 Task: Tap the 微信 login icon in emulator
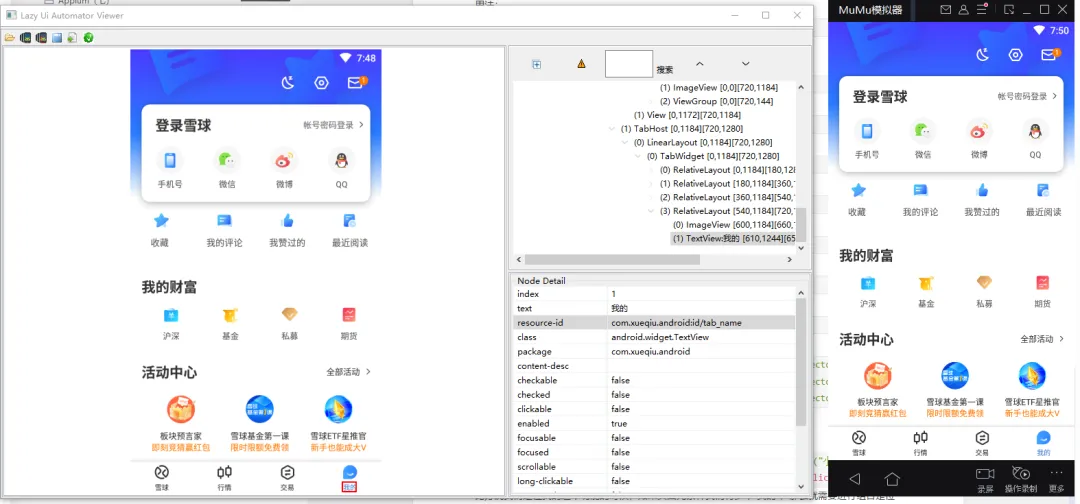(922, 131)
